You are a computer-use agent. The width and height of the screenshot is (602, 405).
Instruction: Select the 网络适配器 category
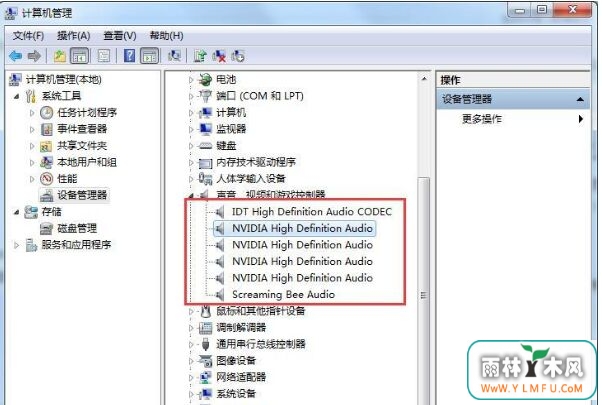point(241,377)
